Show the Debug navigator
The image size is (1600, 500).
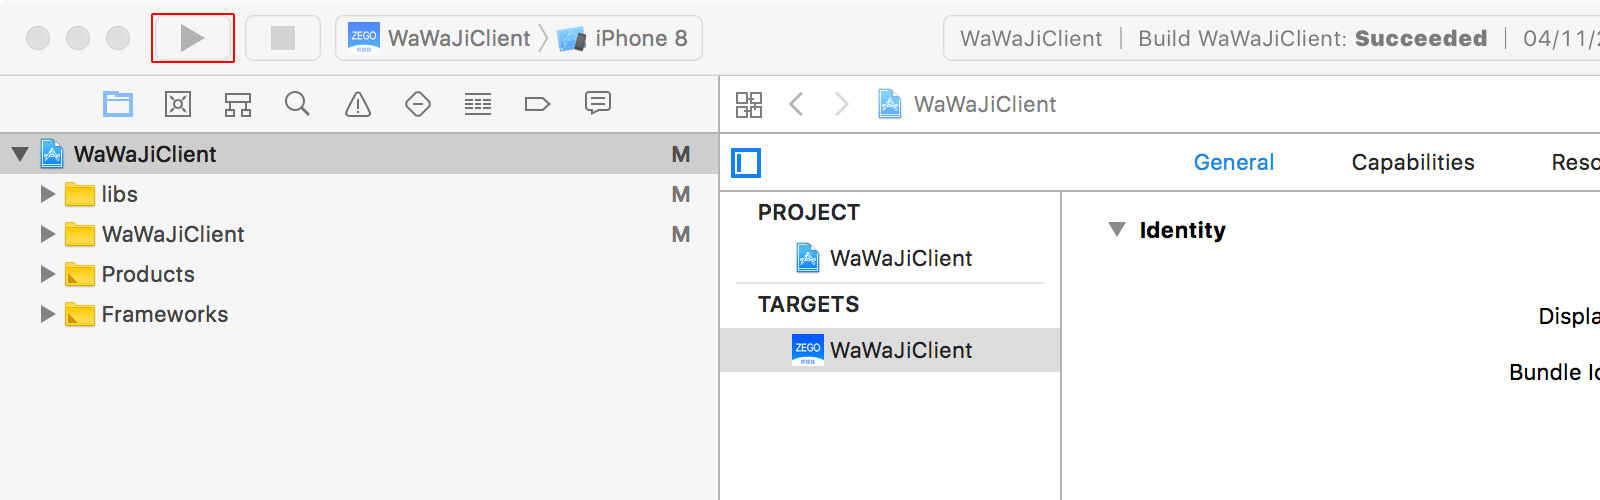point(478,104)
